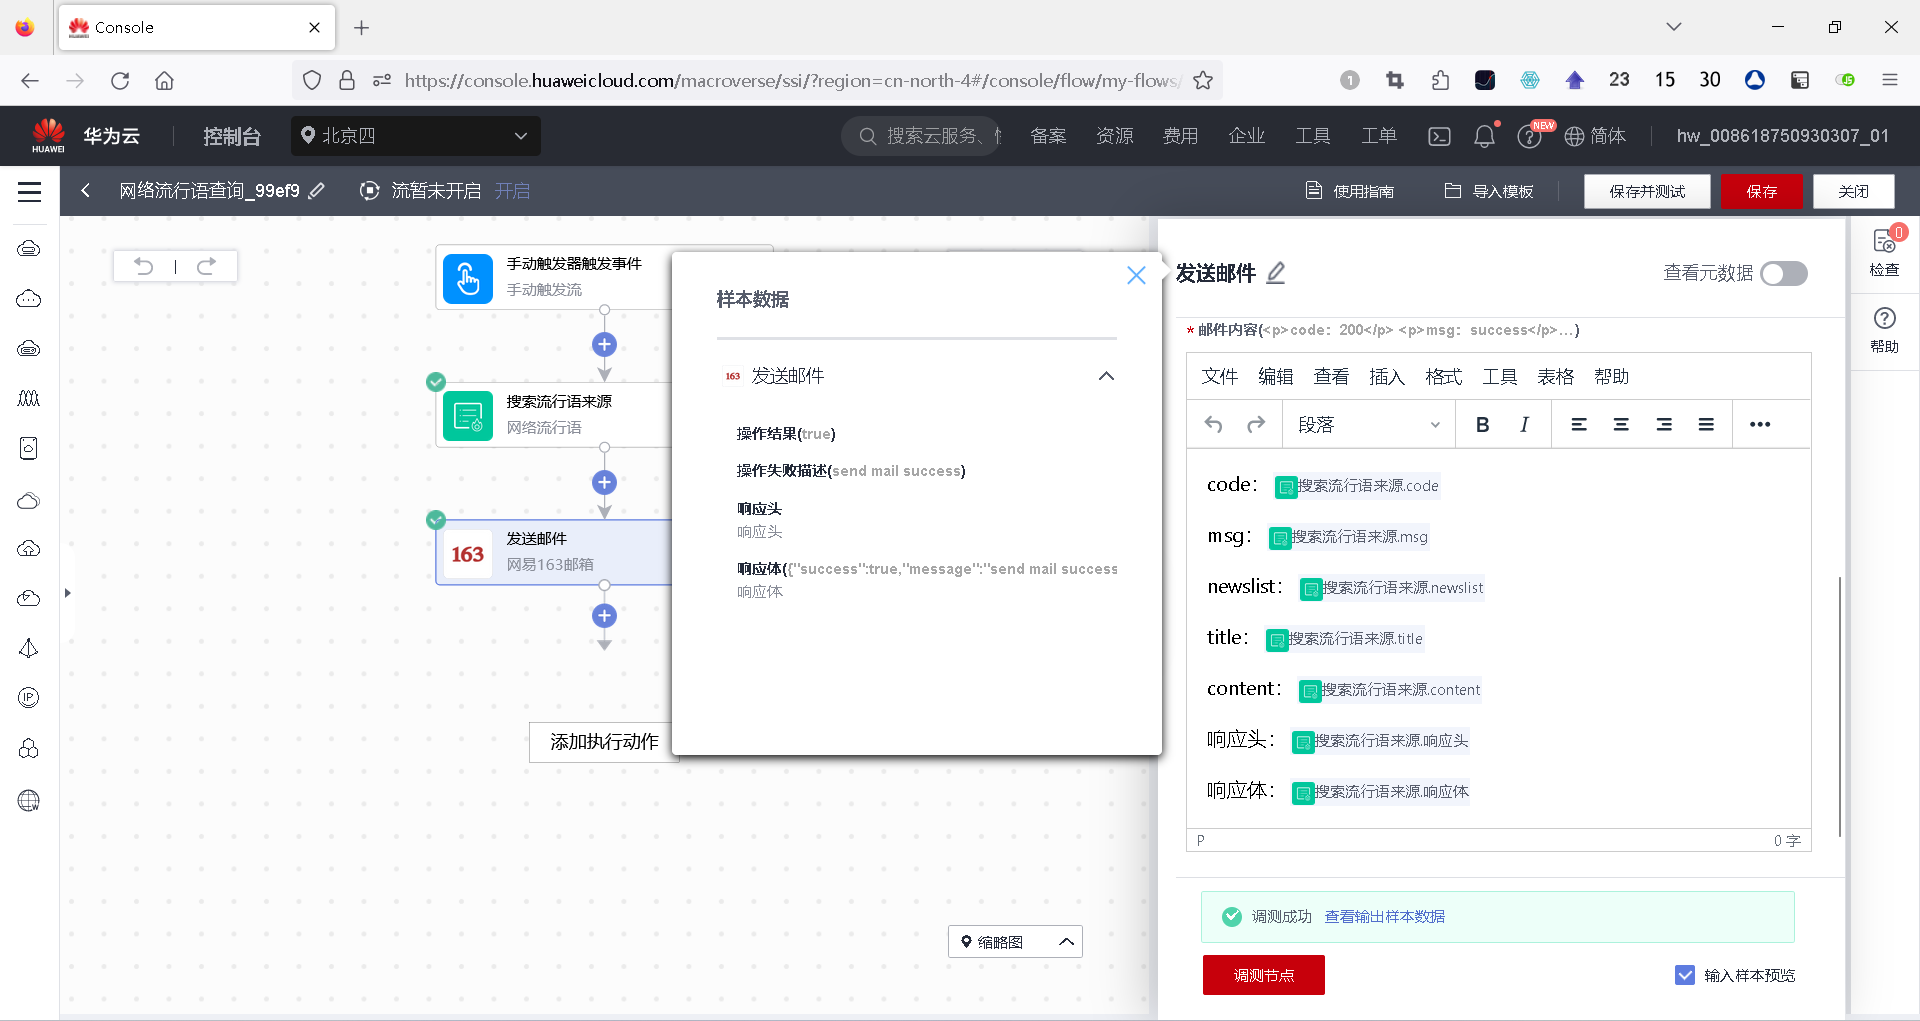
Task: Click the undo arrow on canvas
Action: [x=144, y=266]
